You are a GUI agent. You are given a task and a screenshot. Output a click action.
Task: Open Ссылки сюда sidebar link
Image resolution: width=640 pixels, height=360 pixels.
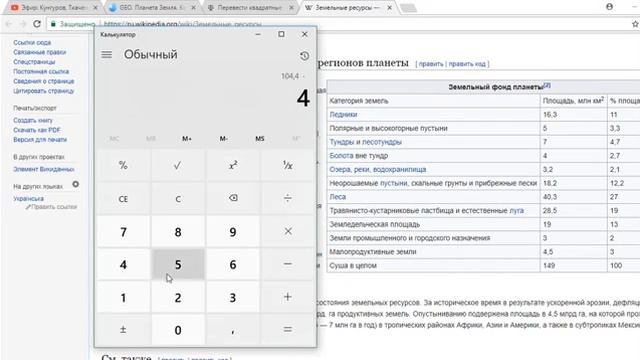pos(32,42)
